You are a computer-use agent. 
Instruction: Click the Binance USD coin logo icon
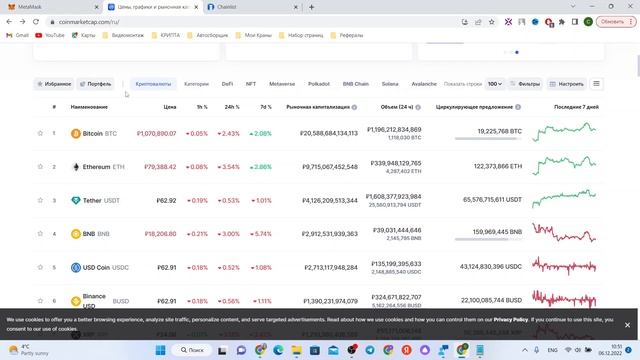coord(76,301)
